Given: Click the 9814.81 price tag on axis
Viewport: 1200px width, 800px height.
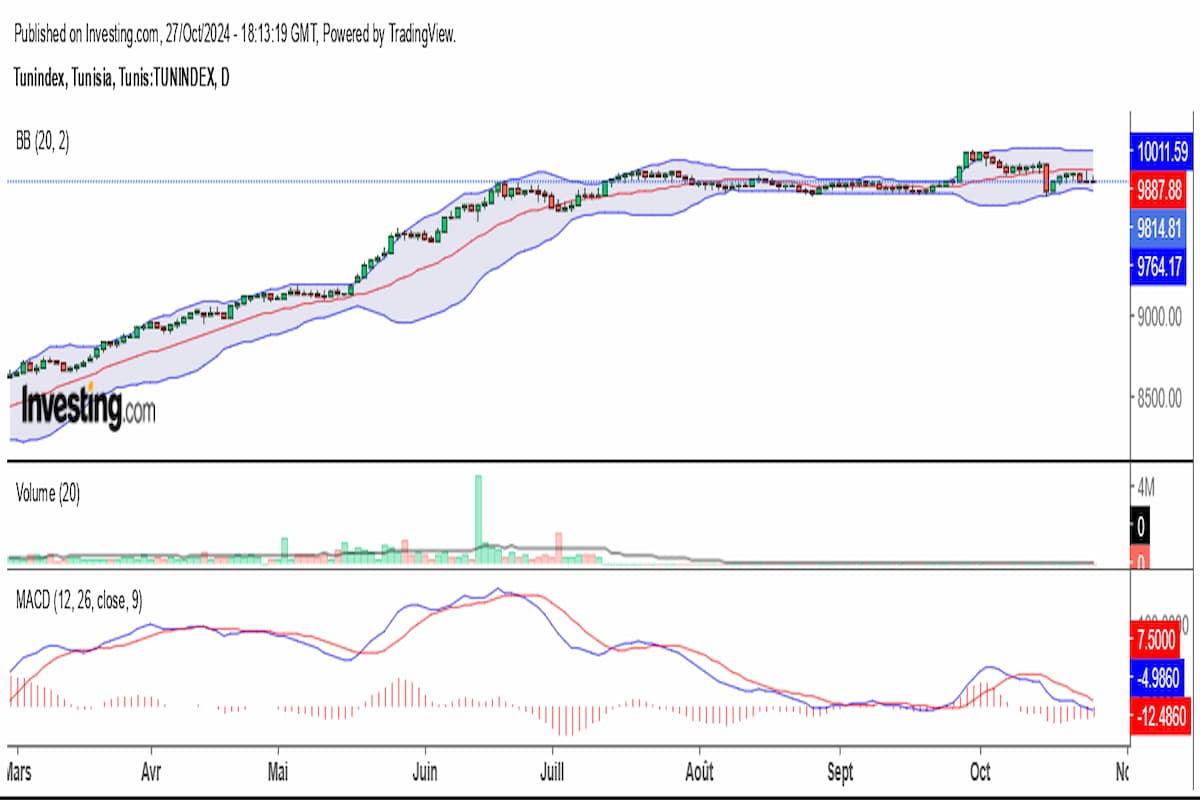Looking at the screenshot, I should tap(1161, 227).
